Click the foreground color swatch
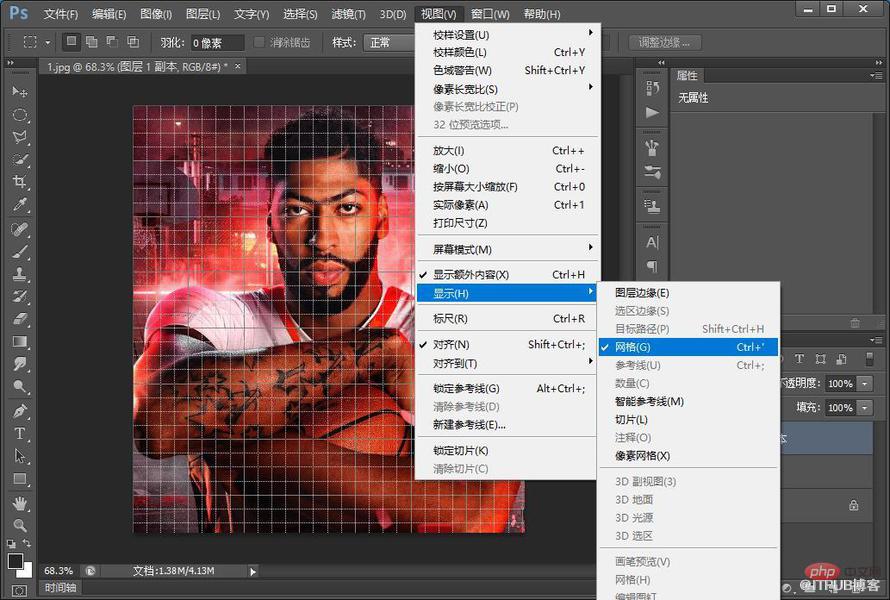890x600 pixels. 15,561
